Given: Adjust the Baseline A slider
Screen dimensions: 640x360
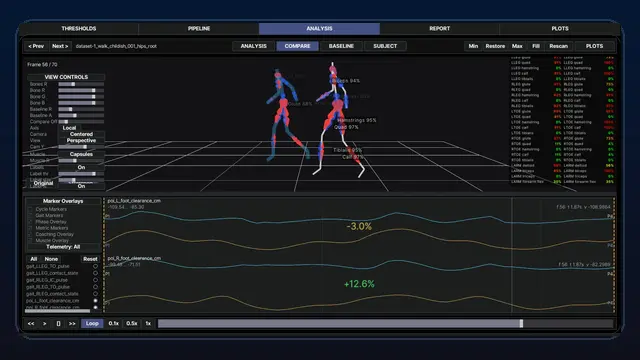Looking at the screenshot, I should click(x=81, y=116).
